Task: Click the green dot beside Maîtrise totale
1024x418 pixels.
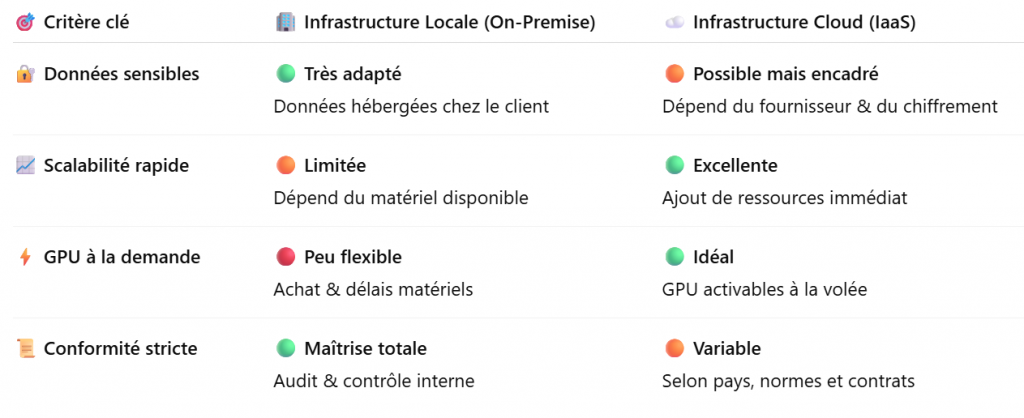Action: pyautogui.click(x=286, y=349)
